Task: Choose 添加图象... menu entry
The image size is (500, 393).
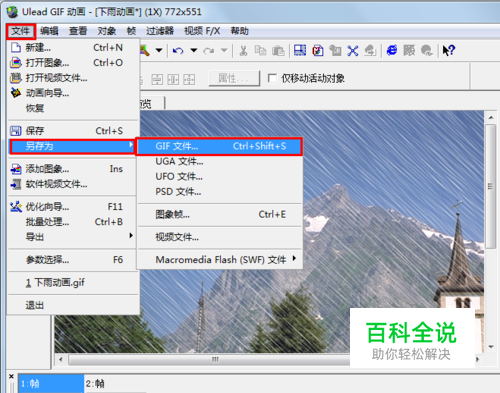Action: click(x=73, y=169)
